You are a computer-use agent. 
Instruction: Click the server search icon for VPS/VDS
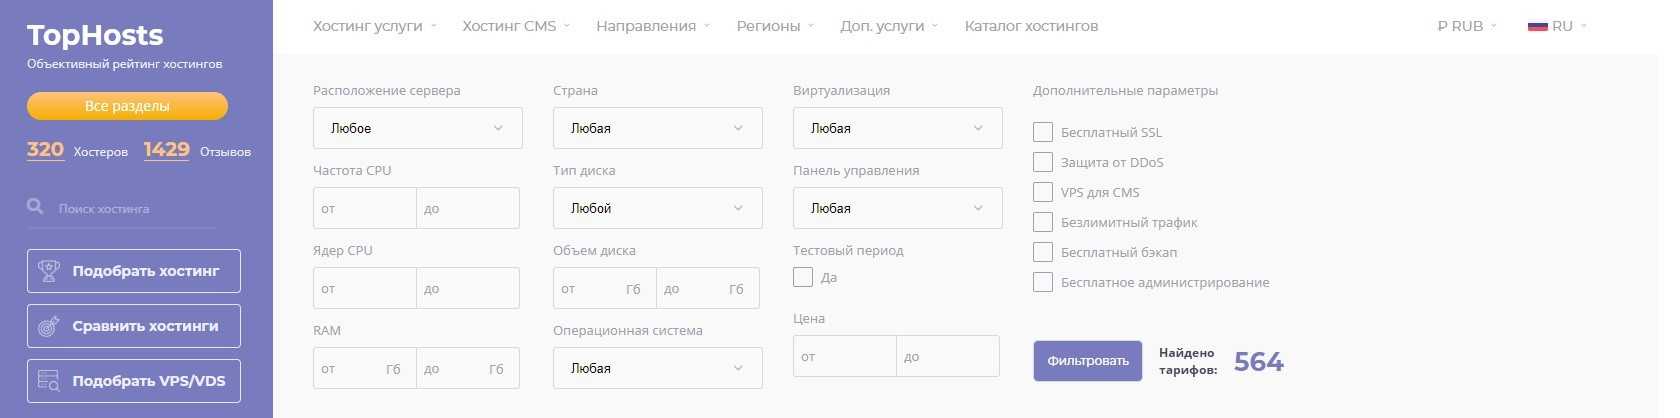tap(48, 381)
